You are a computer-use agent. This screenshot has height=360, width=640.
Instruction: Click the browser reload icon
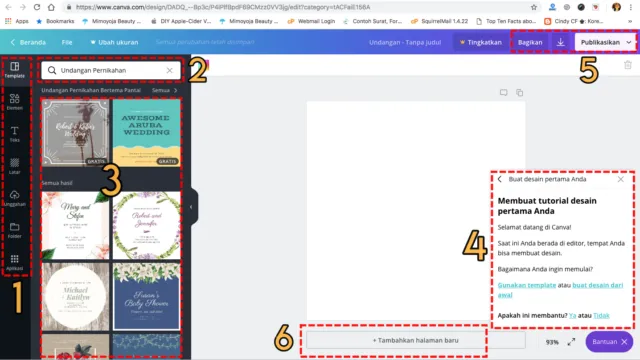tap(37, 7)
